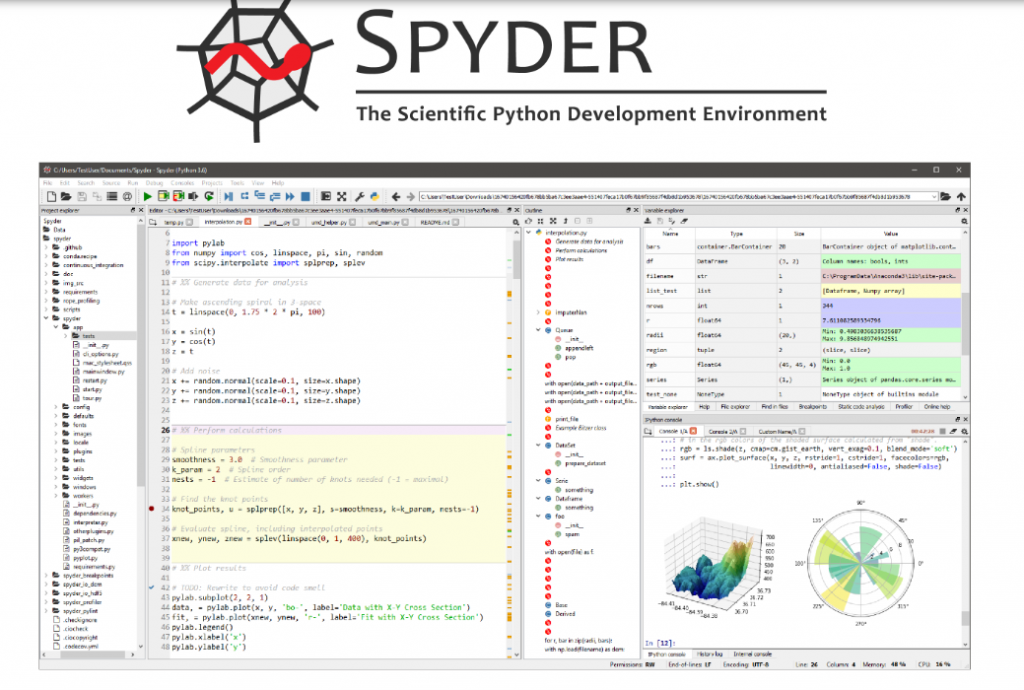Viewport: 1024px width, 690px height.
Task: Click the New file icon in toolbar
Action: pos(49,198)
